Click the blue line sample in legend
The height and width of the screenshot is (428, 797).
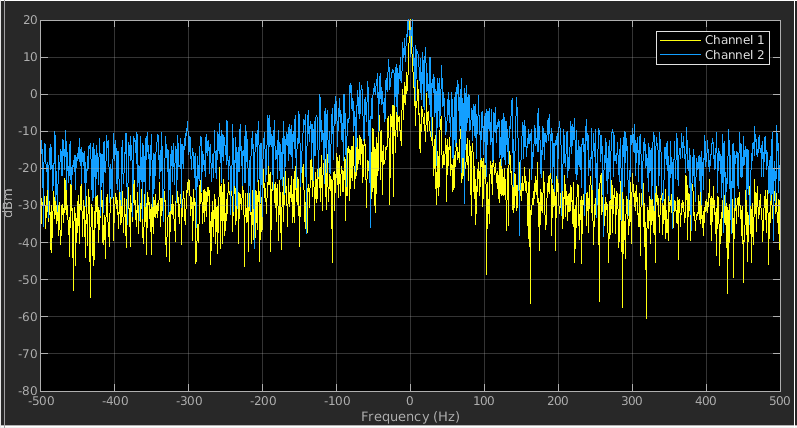680,55
